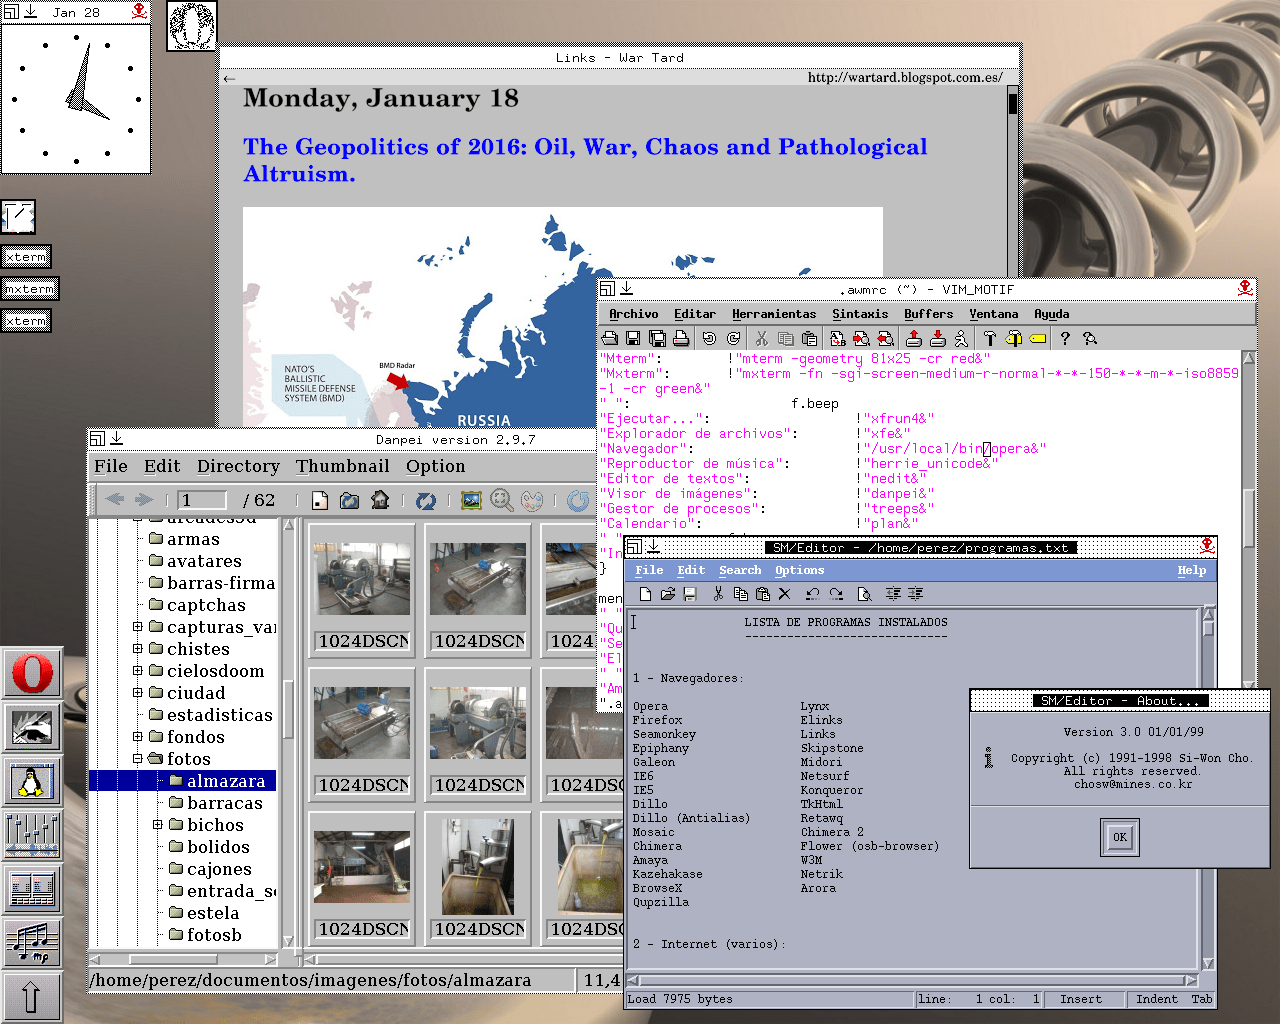Open find and replace in Vim toolbar
Screen dimensions: 1280x1024
pyautogui.click(x=837, y=339)
